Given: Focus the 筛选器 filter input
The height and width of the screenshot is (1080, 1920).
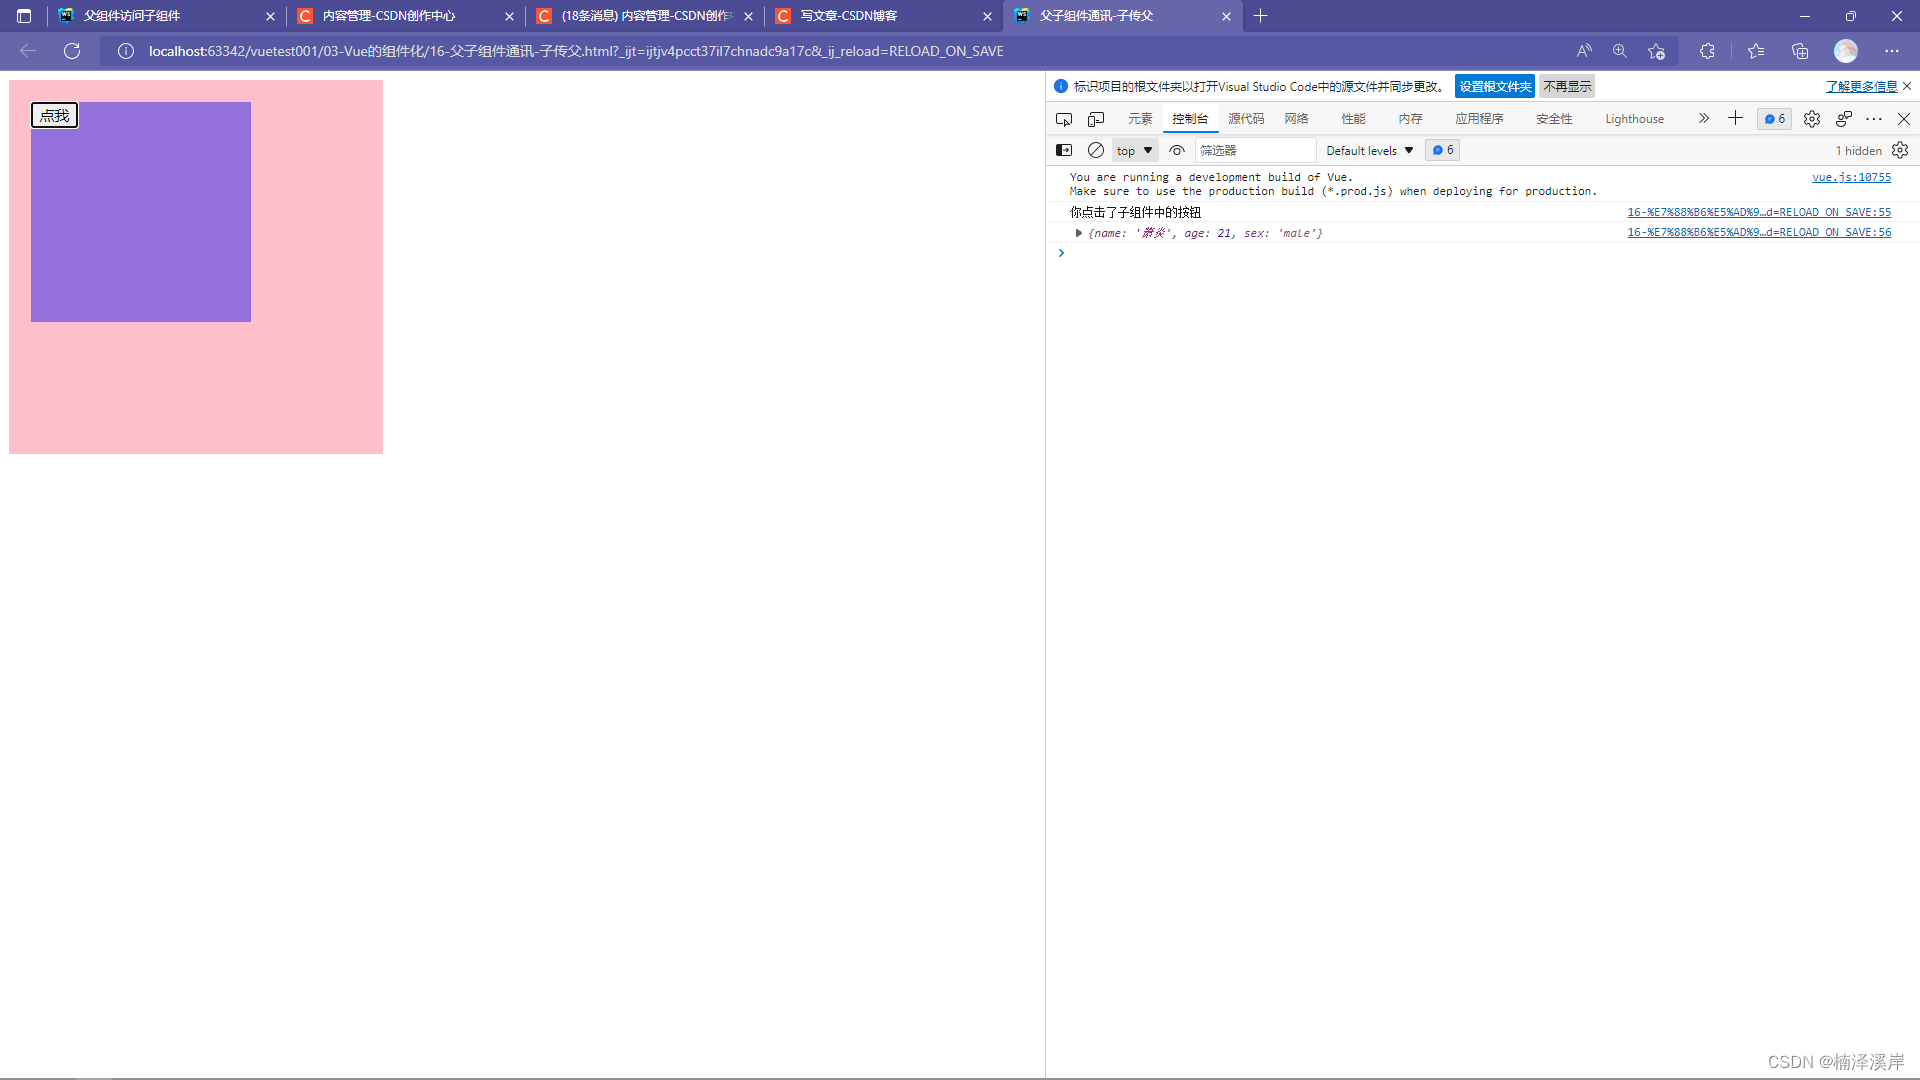Looking at the screenshot, I should coord(1255,150).
